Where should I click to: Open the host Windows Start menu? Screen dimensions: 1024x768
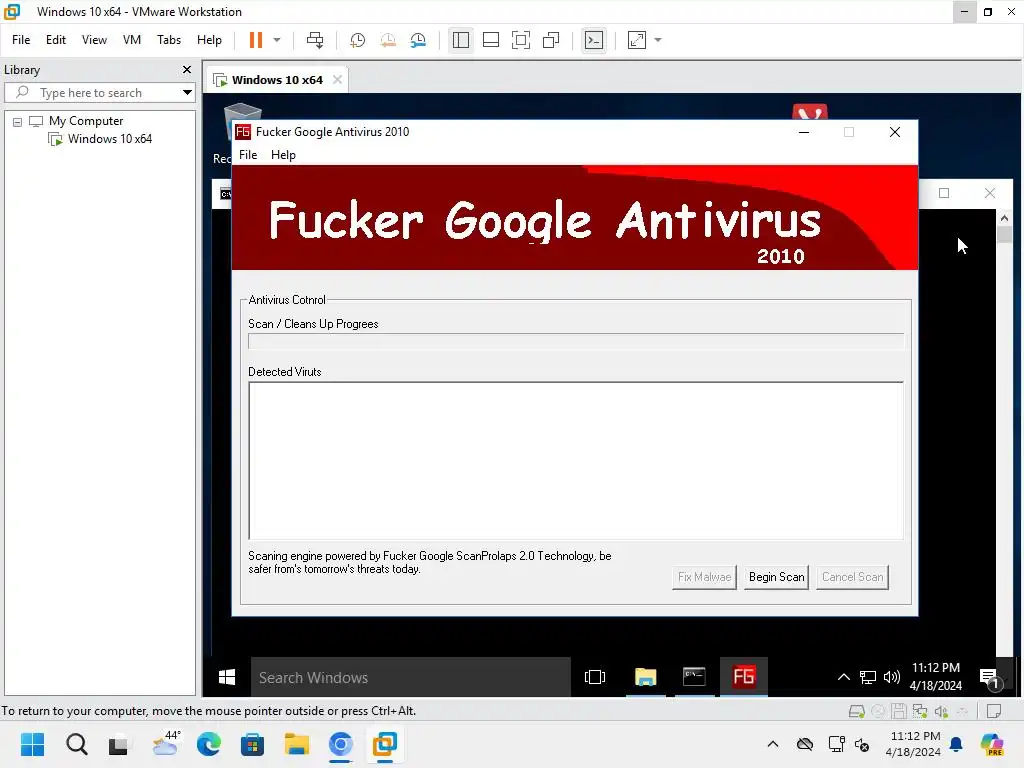pyautogui.click(x=32, y=744)
